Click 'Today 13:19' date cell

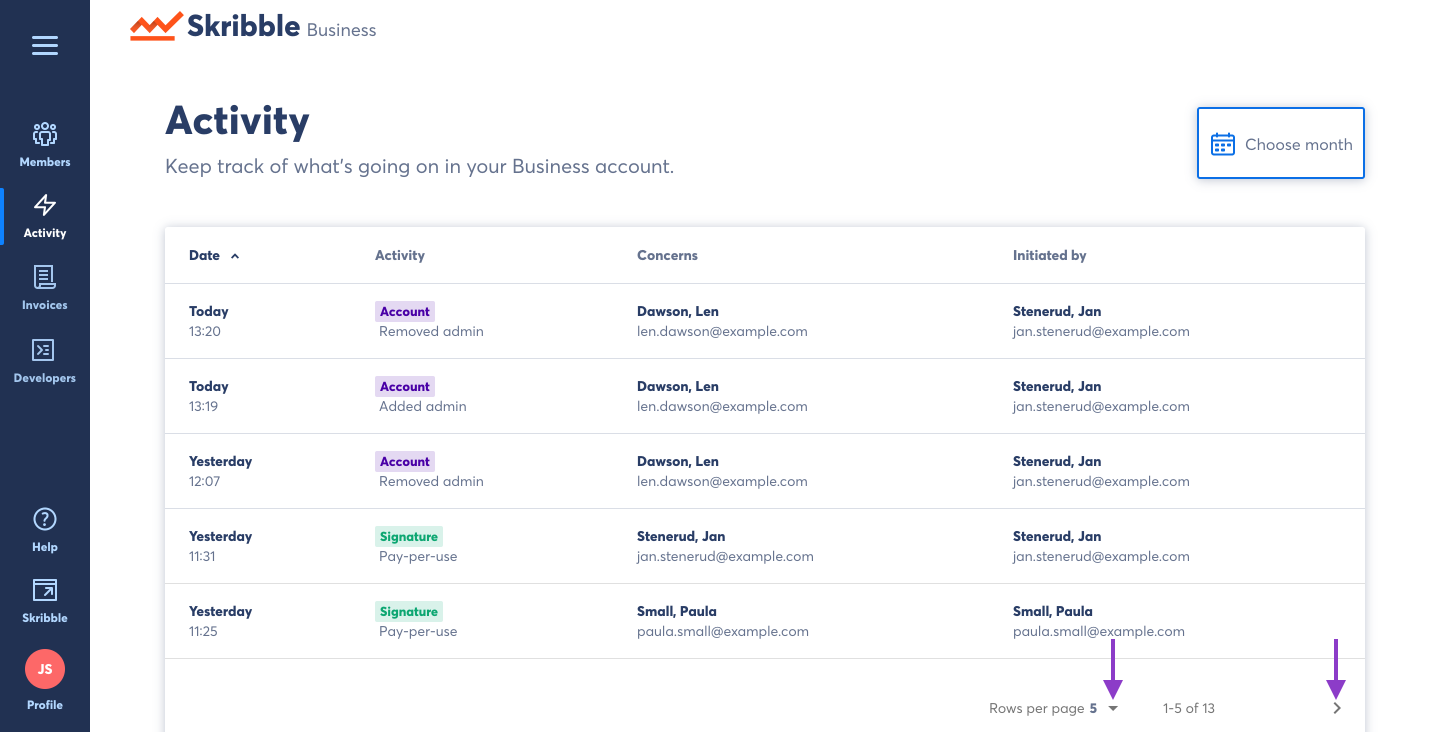point(209,396)
